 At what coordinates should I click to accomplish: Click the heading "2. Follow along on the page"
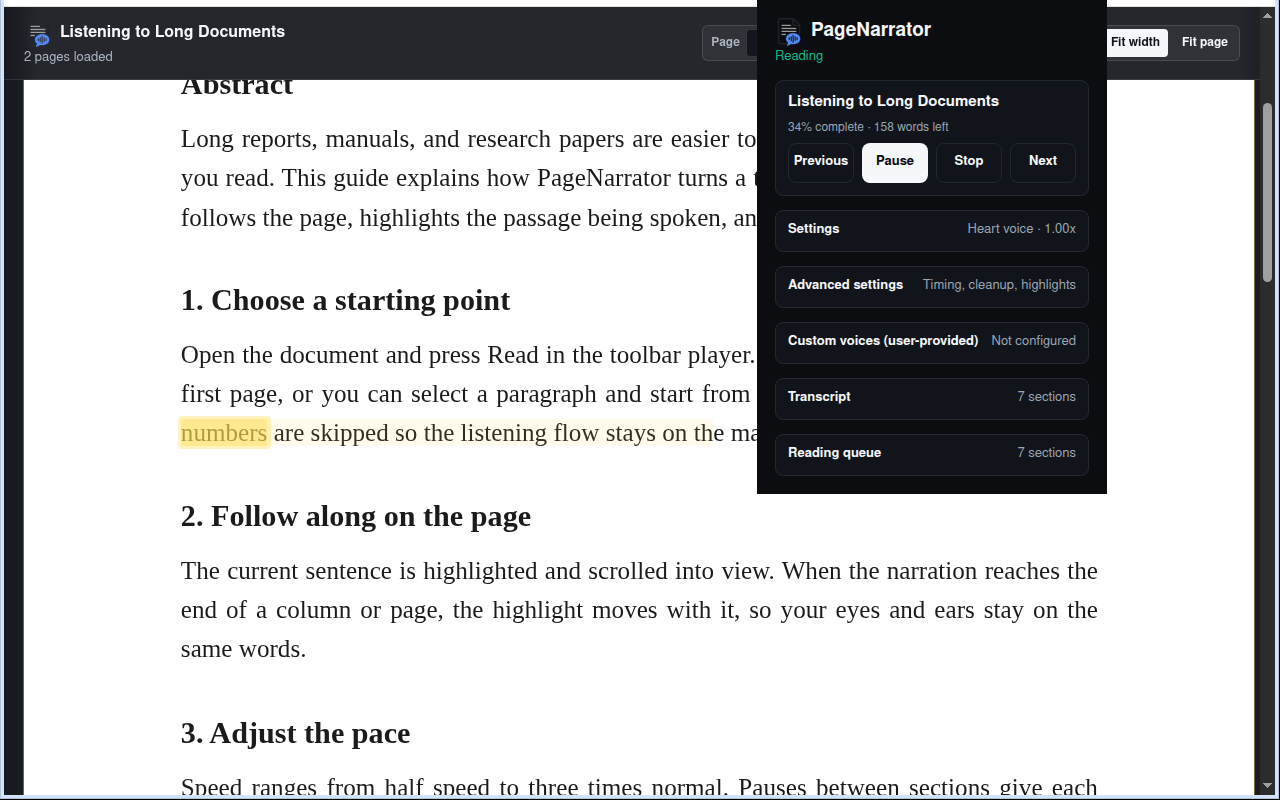356,516
